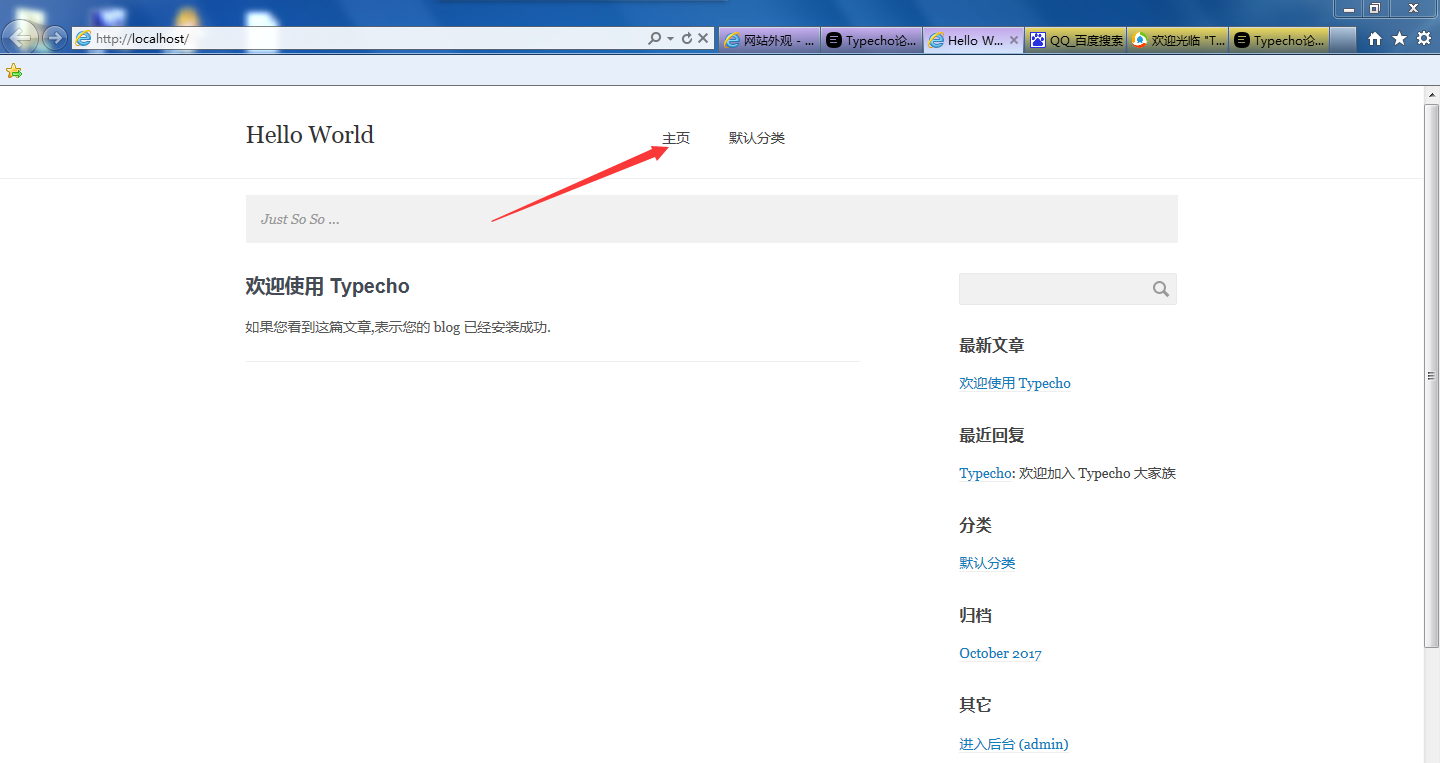Click 欢迎加入 Typecho 大家族 comment text
This screenshot has height=763, width=1440.
point(1098,473)
